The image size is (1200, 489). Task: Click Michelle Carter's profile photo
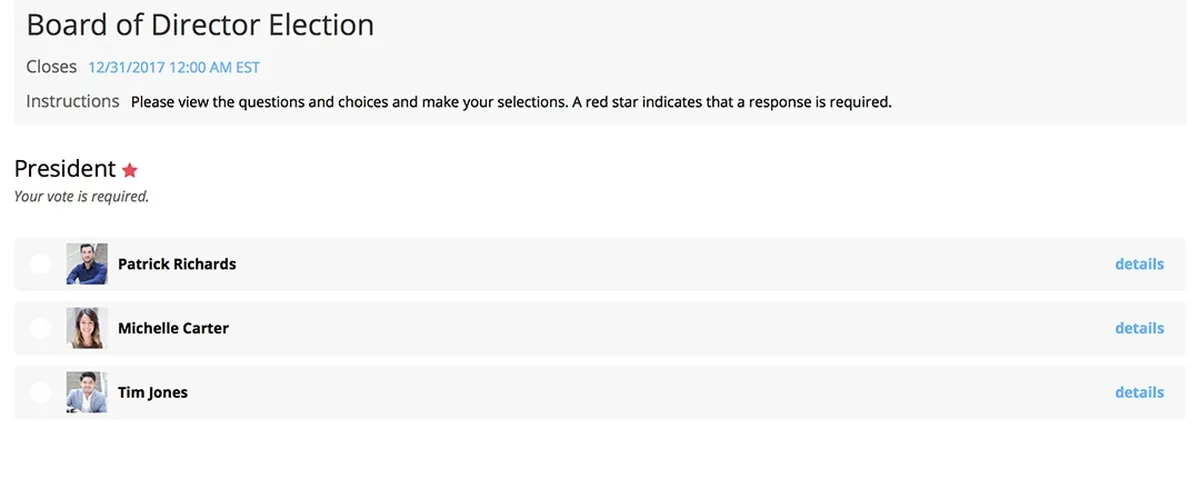tap(87, 328)
